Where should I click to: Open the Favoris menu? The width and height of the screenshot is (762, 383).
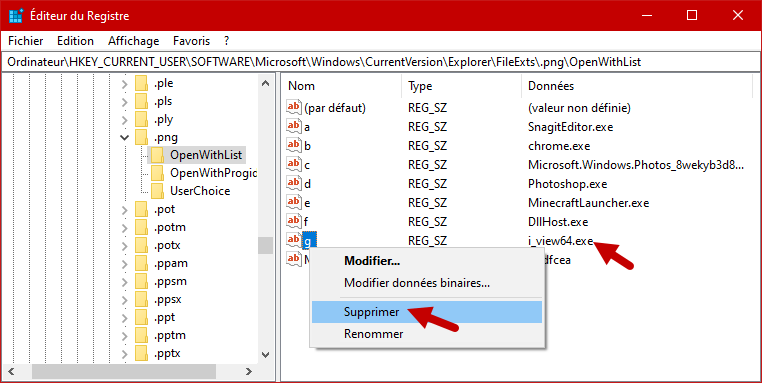point(191,41)
